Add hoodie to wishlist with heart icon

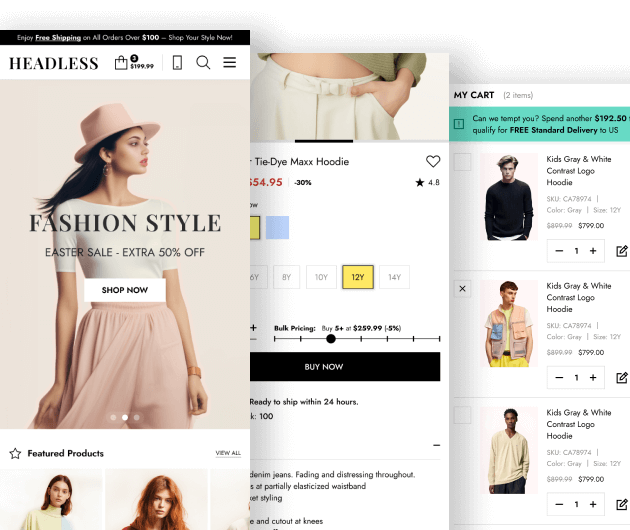coord(433,161)
